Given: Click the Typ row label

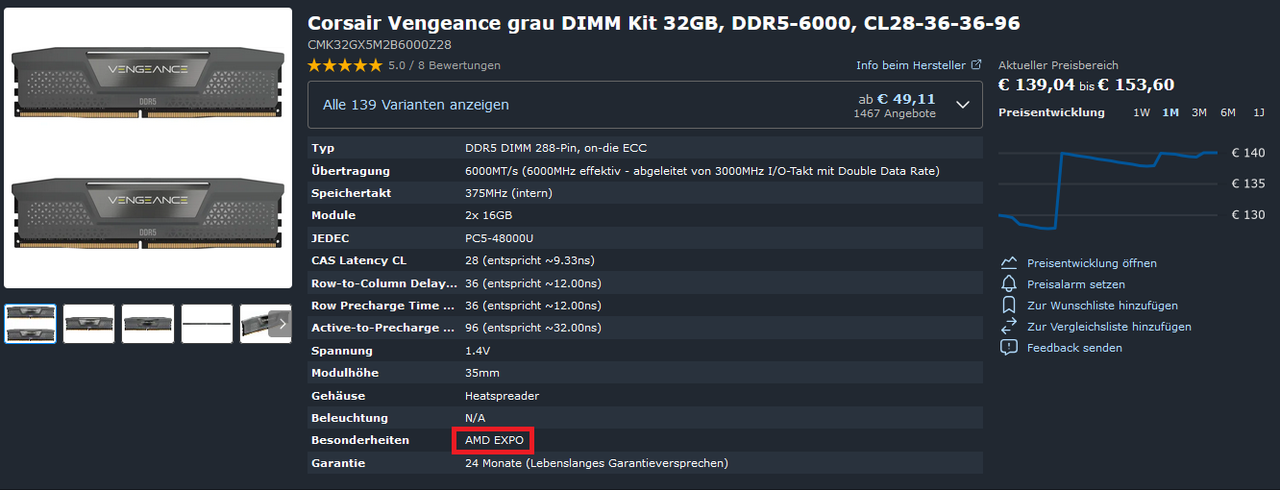Looking at the screenshot, I should (x=323, y=148).
